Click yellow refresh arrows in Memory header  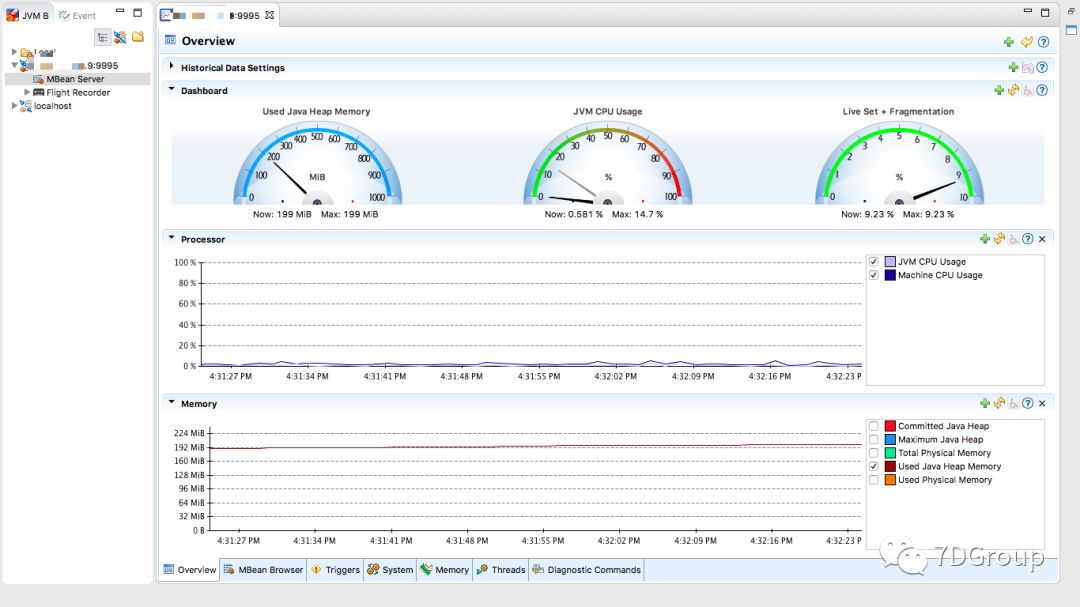tap(999, 403)
